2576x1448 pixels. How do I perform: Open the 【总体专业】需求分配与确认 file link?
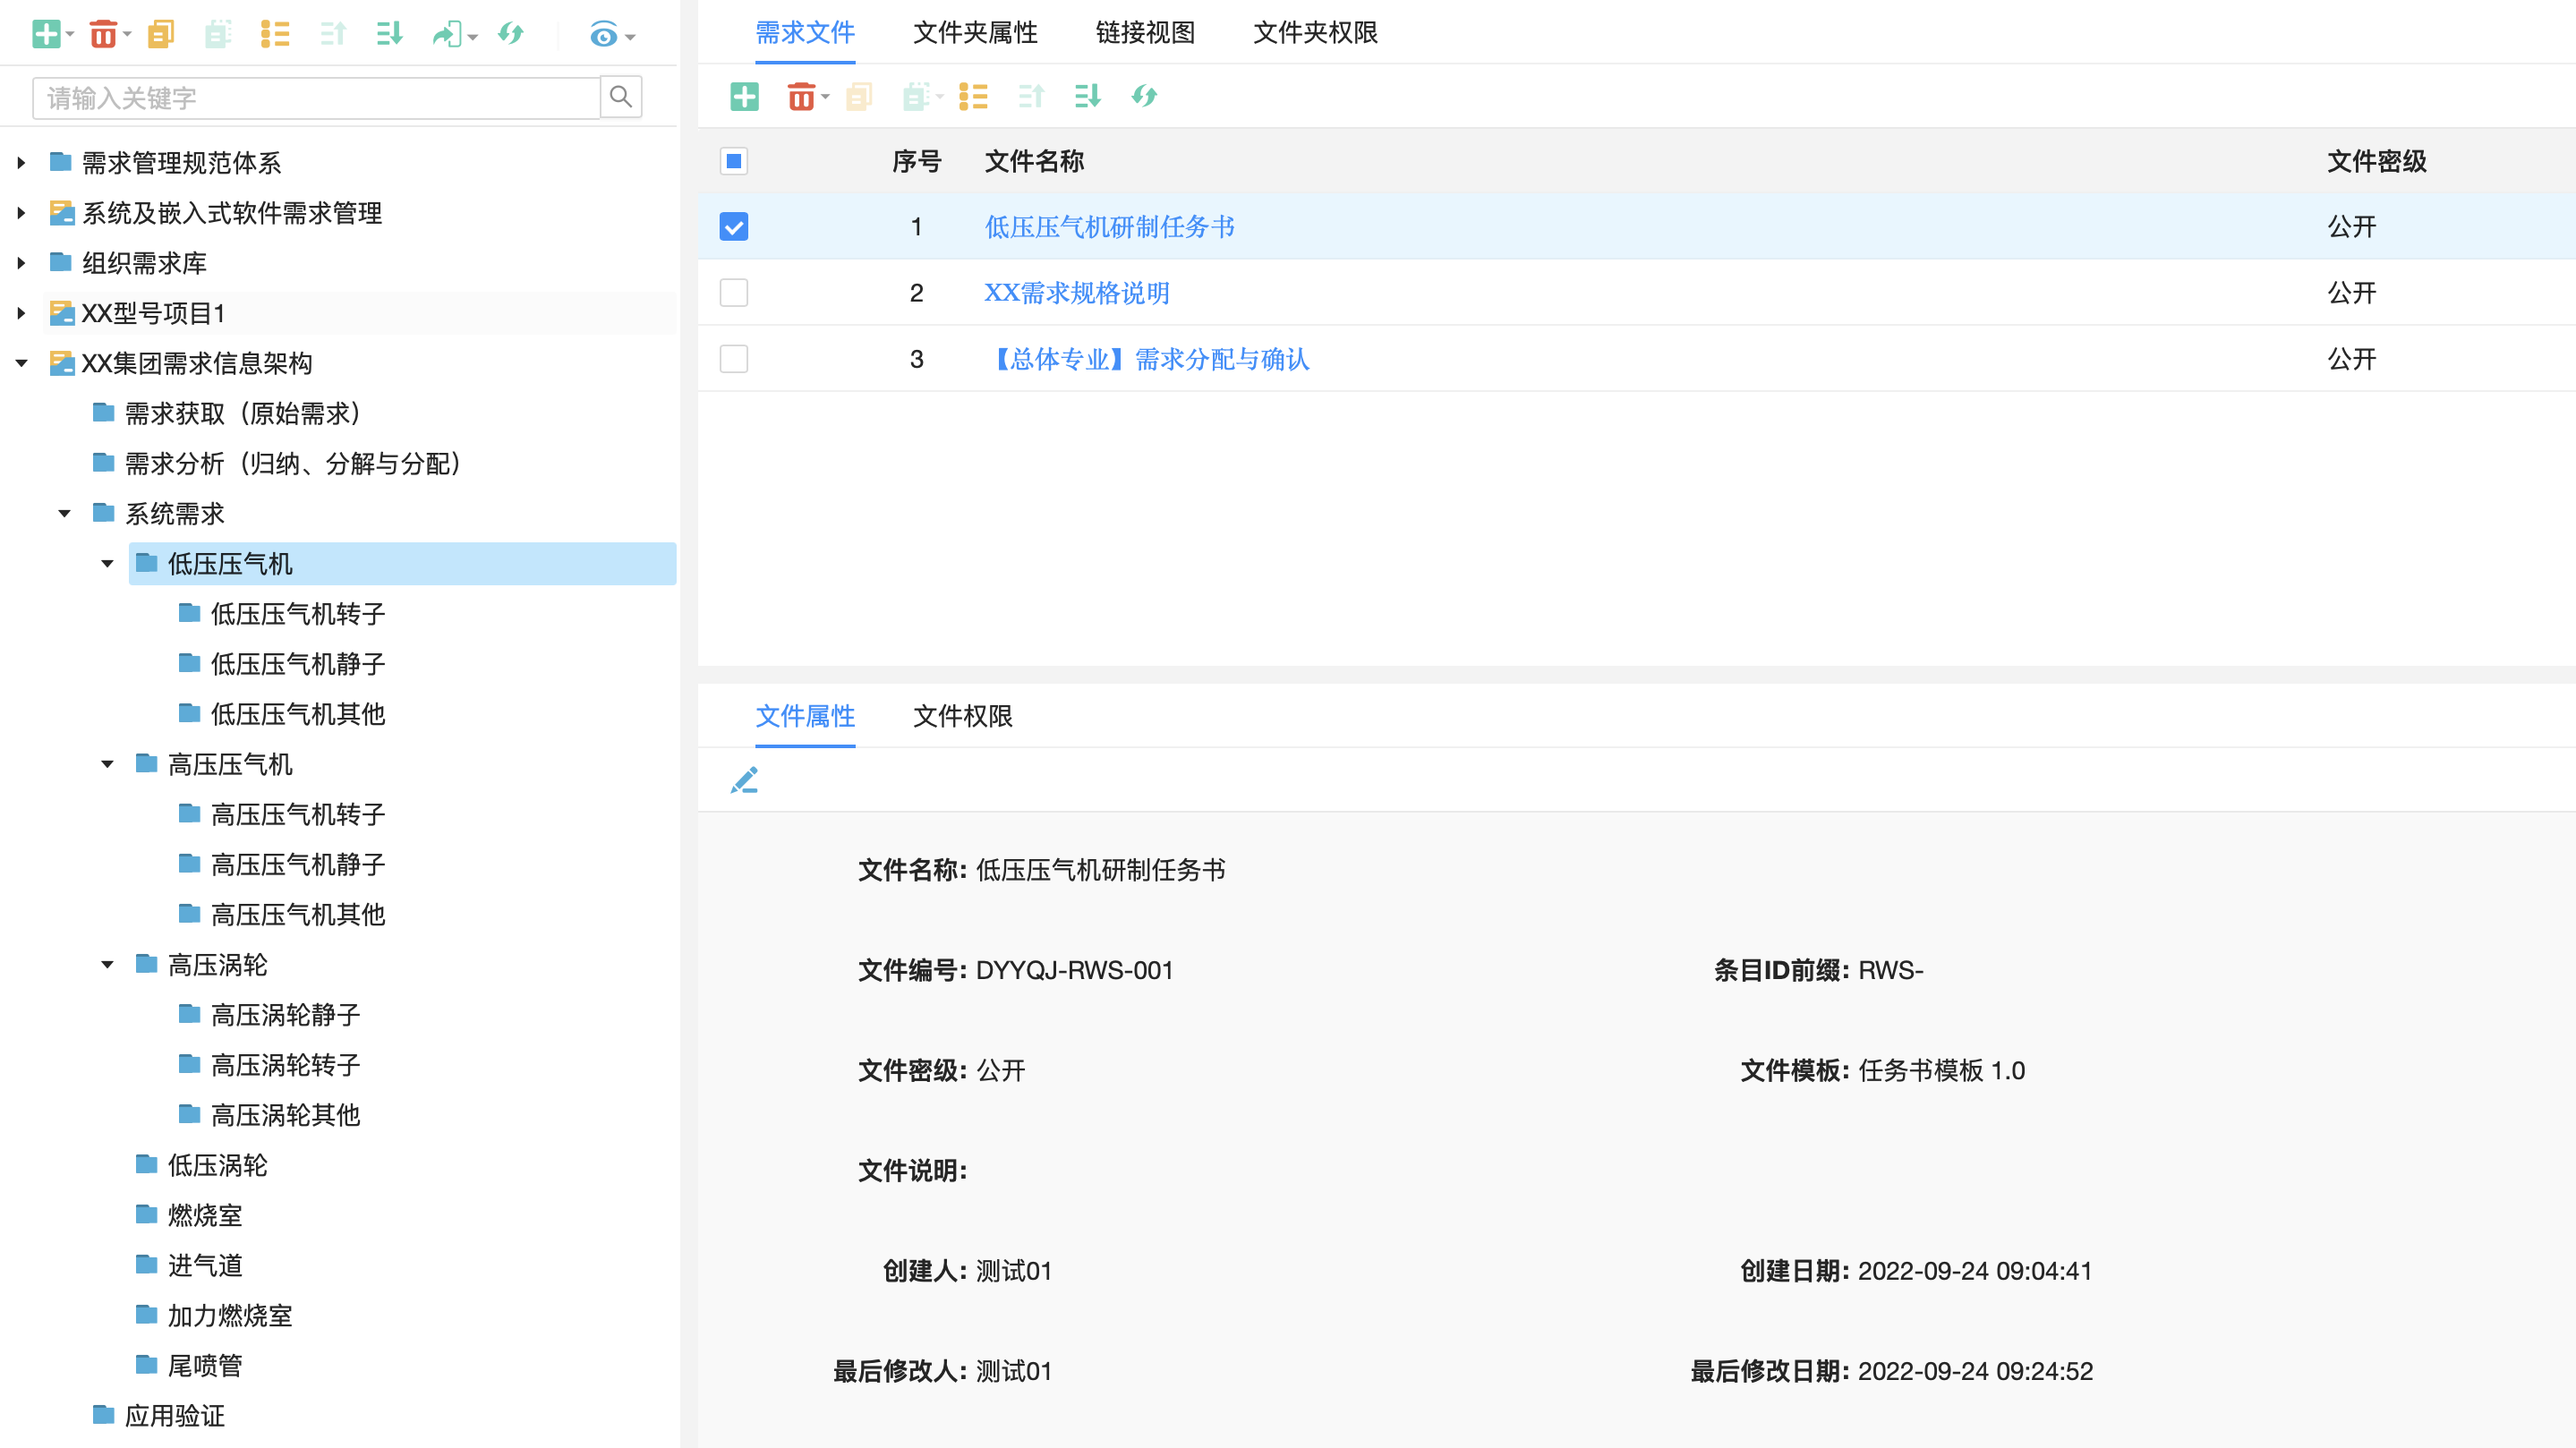[x=1148, y=359]
